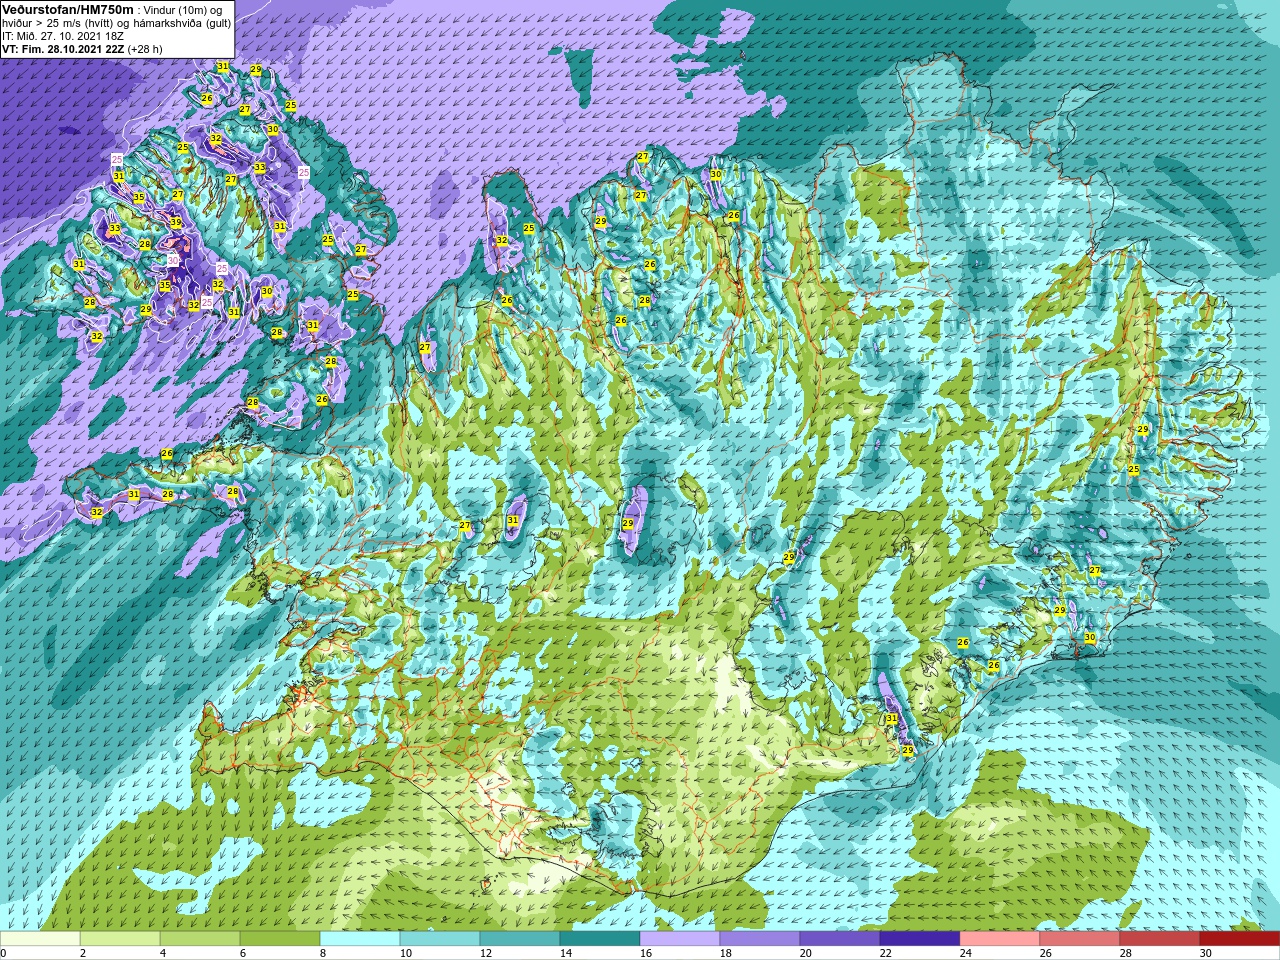
Task: Click the 16–18 m/s light lavender legend swatch
Action: point(680,938)
